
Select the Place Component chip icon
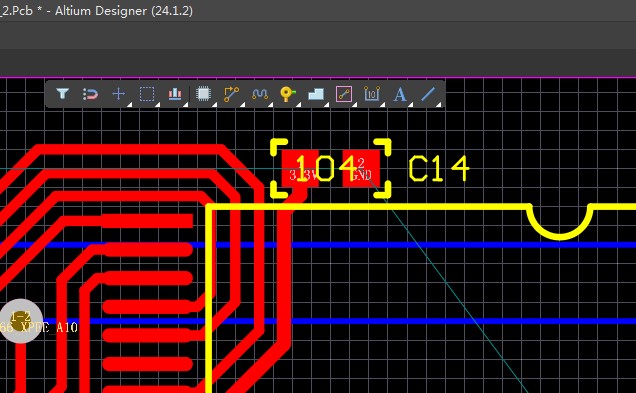(x=203, y=94)
